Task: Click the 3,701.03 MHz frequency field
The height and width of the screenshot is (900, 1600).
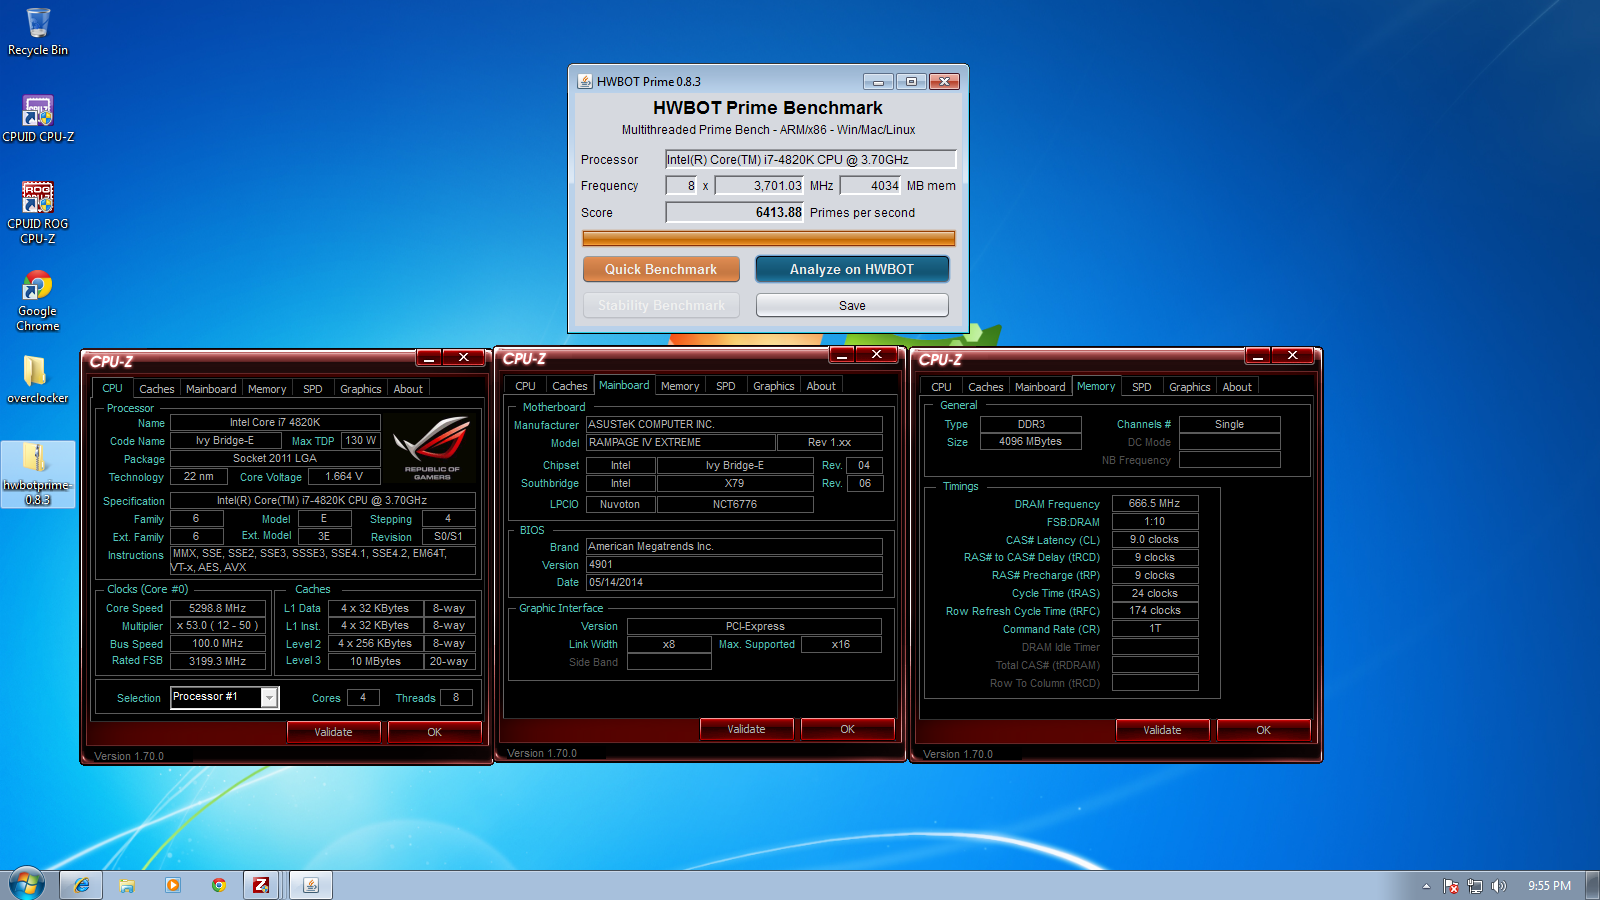Action: click(x=760, y=185)
